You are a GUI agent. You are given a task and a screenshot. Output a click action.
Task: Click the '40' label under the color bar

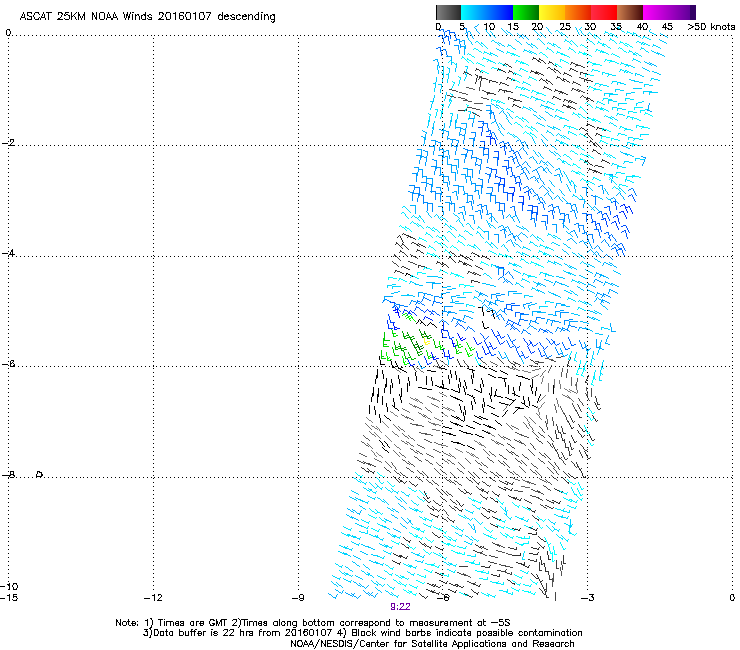point(642,26)
